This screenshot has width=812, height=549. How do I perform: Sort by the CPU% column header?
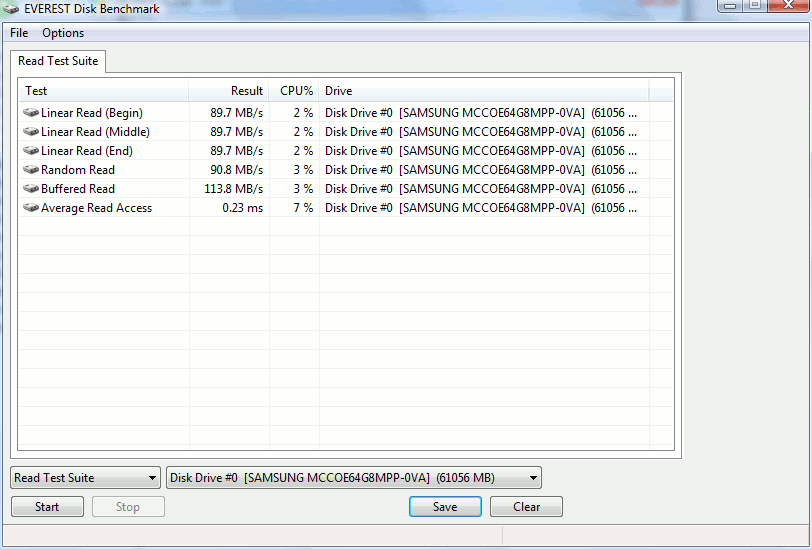click(294, 91)
